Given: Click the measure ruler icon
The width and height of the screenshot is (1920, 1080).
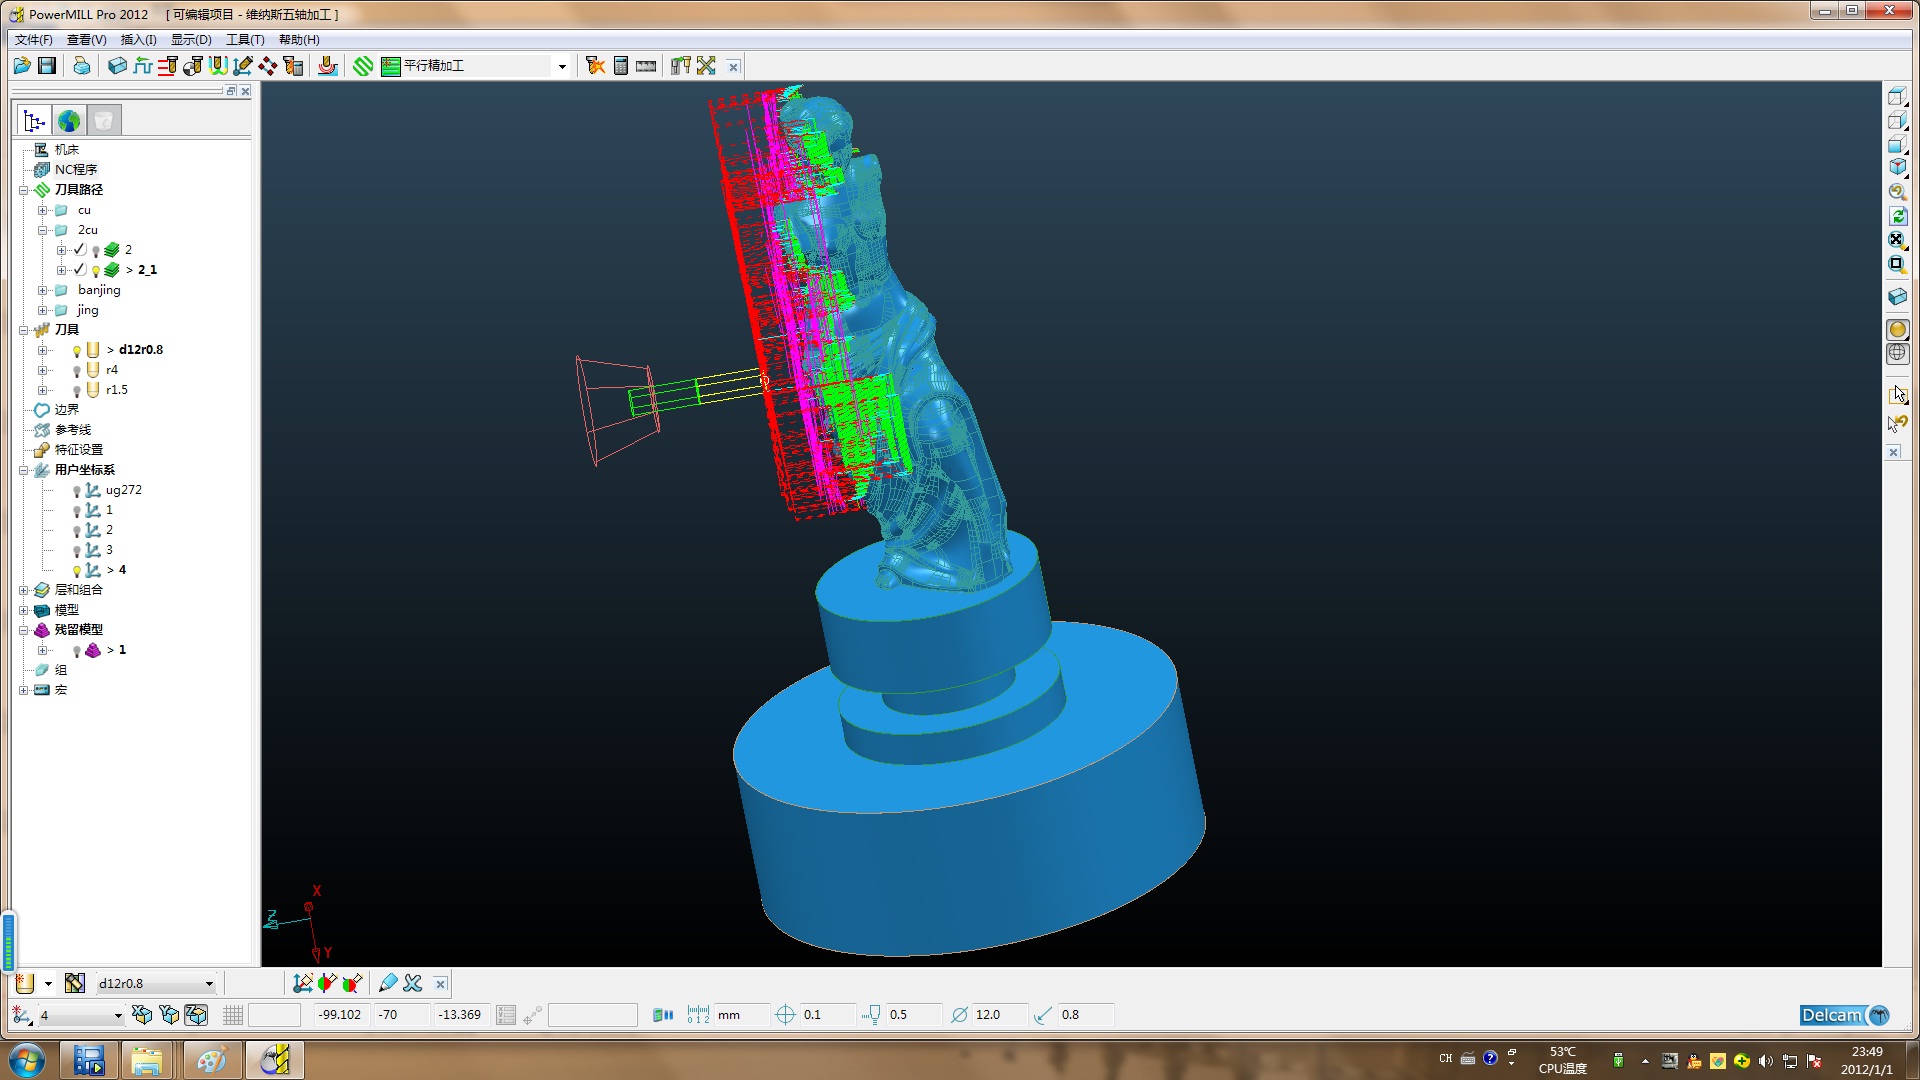Looking at the screenshot, I should pyautogui.click(x=646, y=66).
